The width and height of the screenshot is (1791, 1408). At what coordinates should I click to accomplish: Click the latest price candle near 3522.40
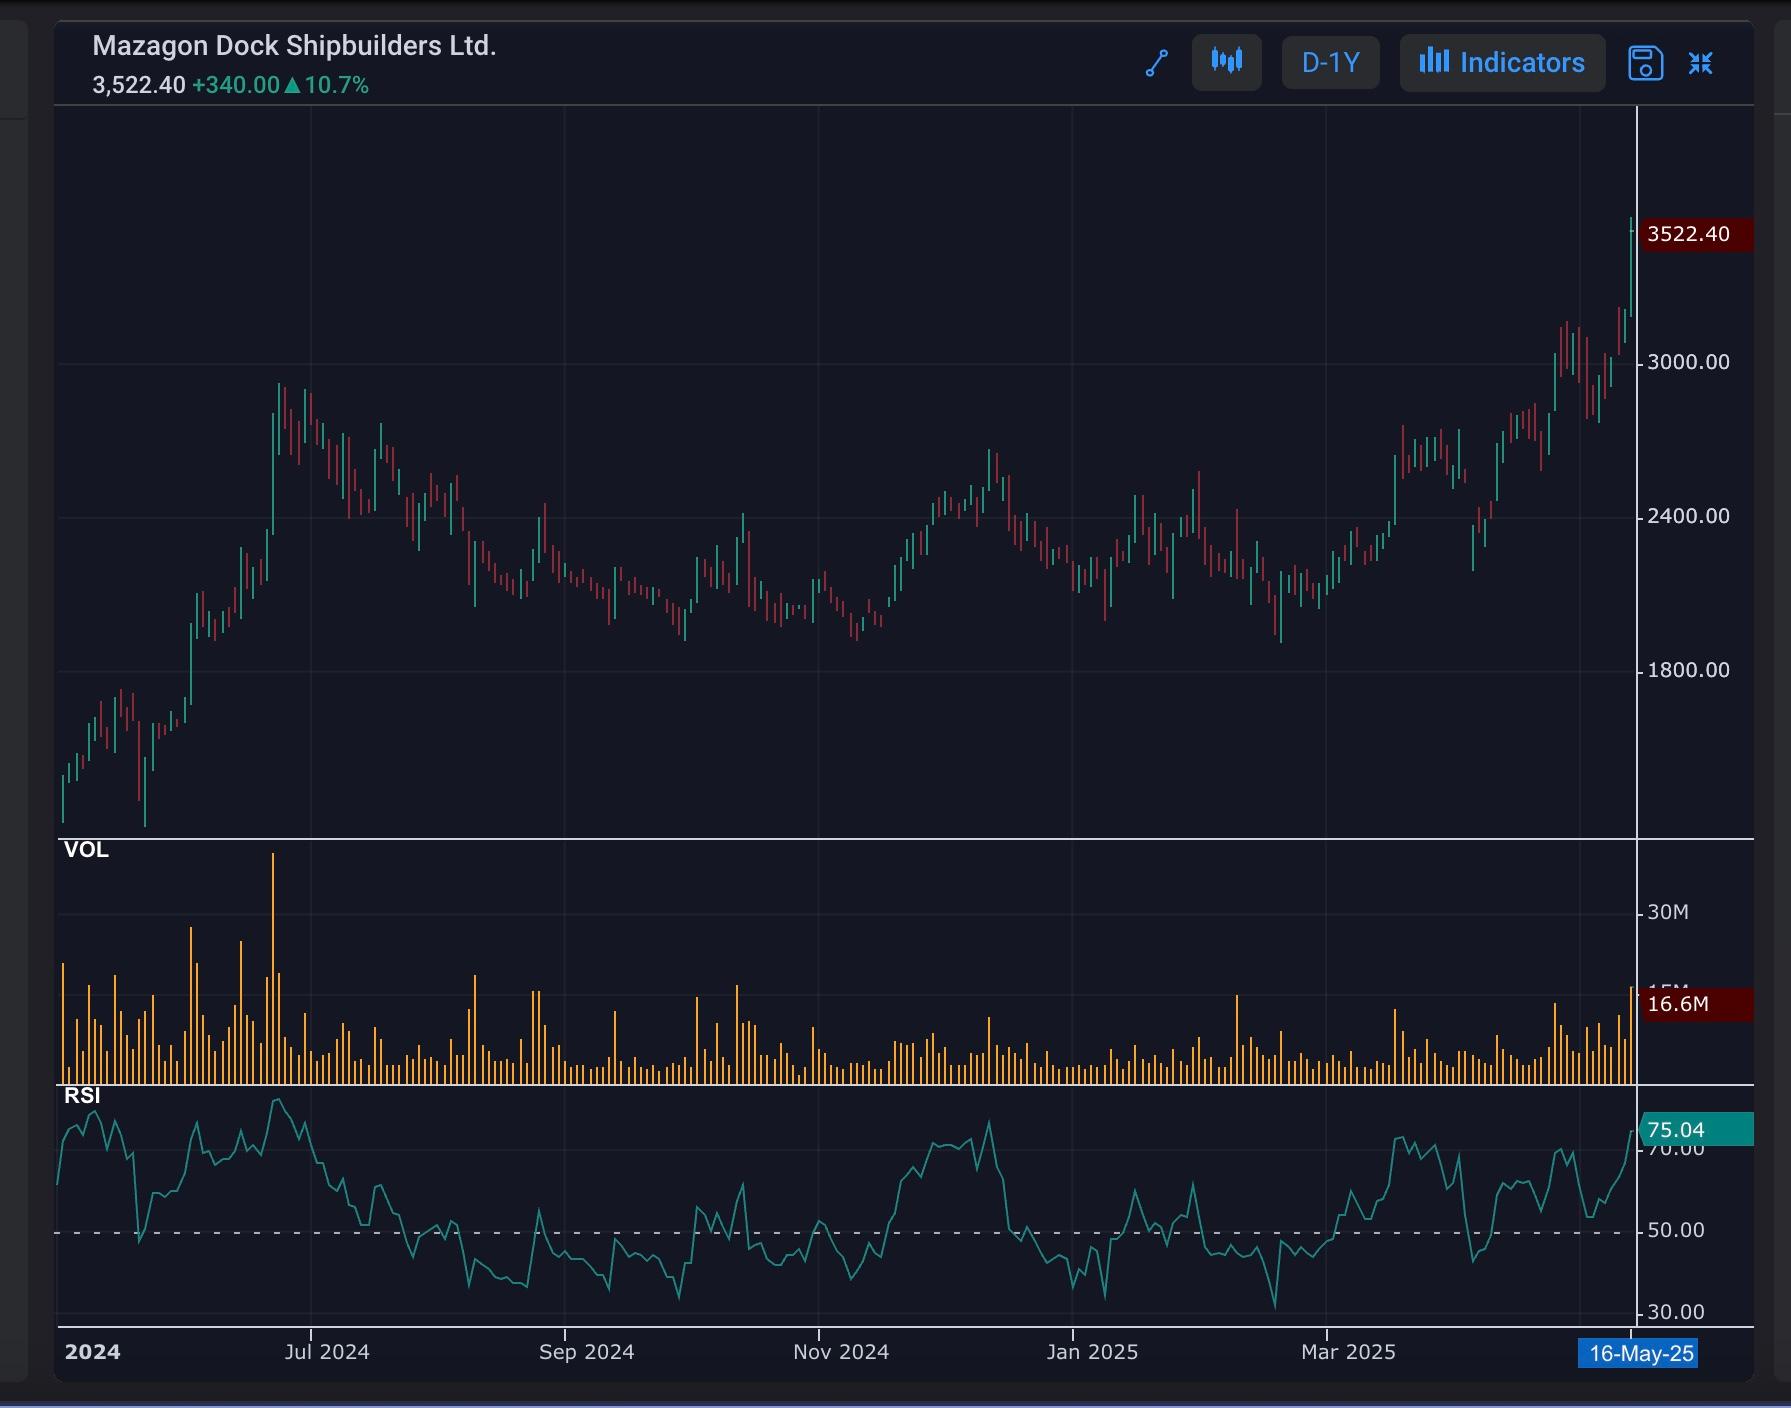tap(1631, 266)
